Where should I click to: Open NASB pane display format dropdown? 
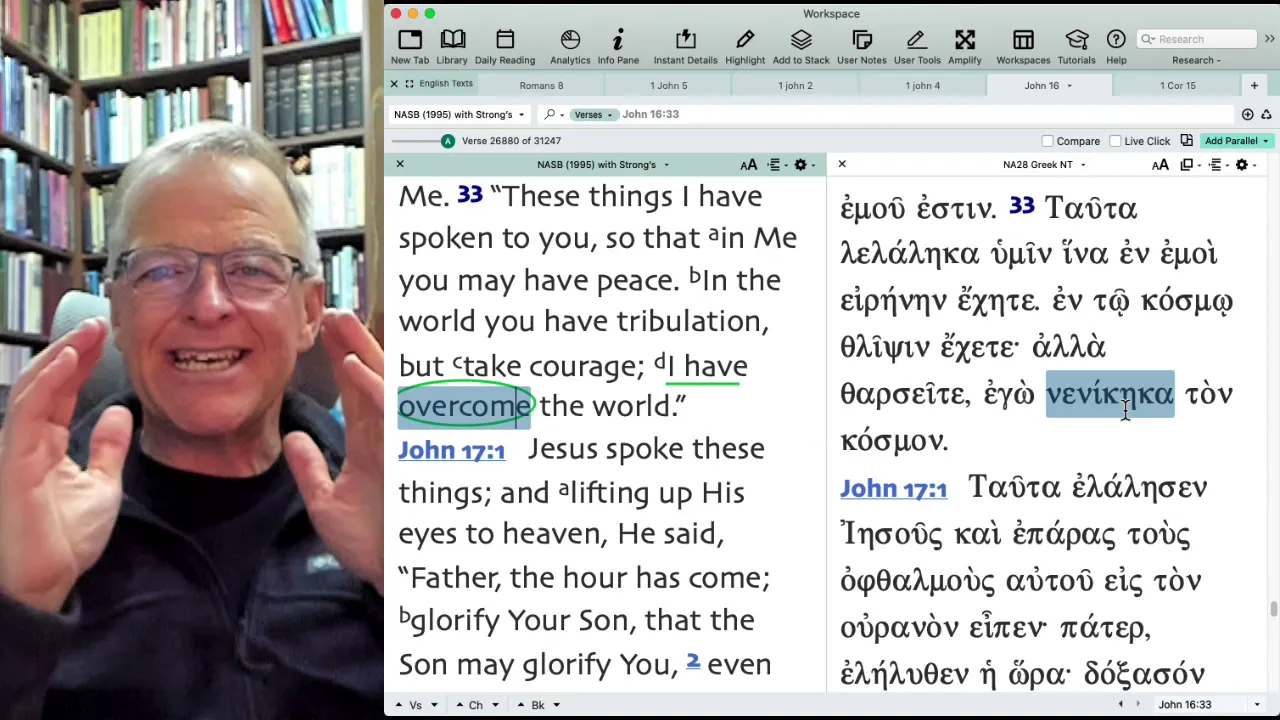[776, 165]
